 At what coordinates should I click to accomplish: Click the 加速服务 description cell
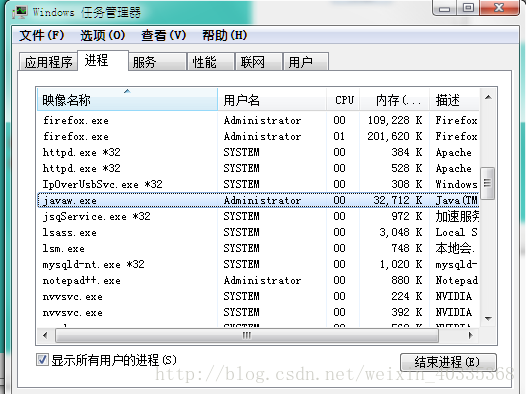click(x=457, y=216)
